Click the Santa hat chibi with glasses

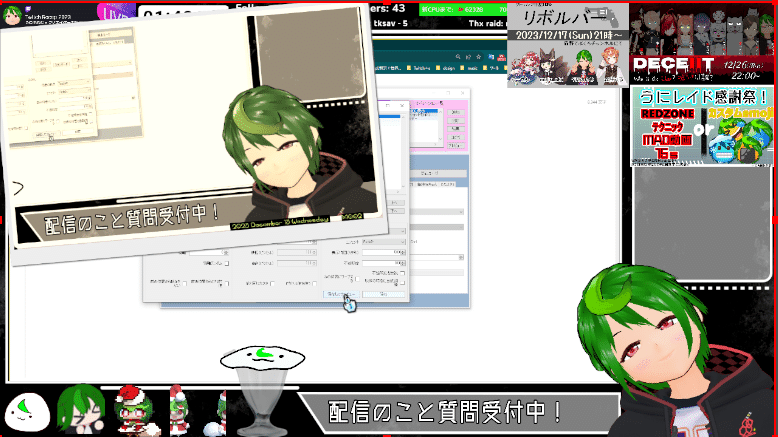[x=135, y=411]
